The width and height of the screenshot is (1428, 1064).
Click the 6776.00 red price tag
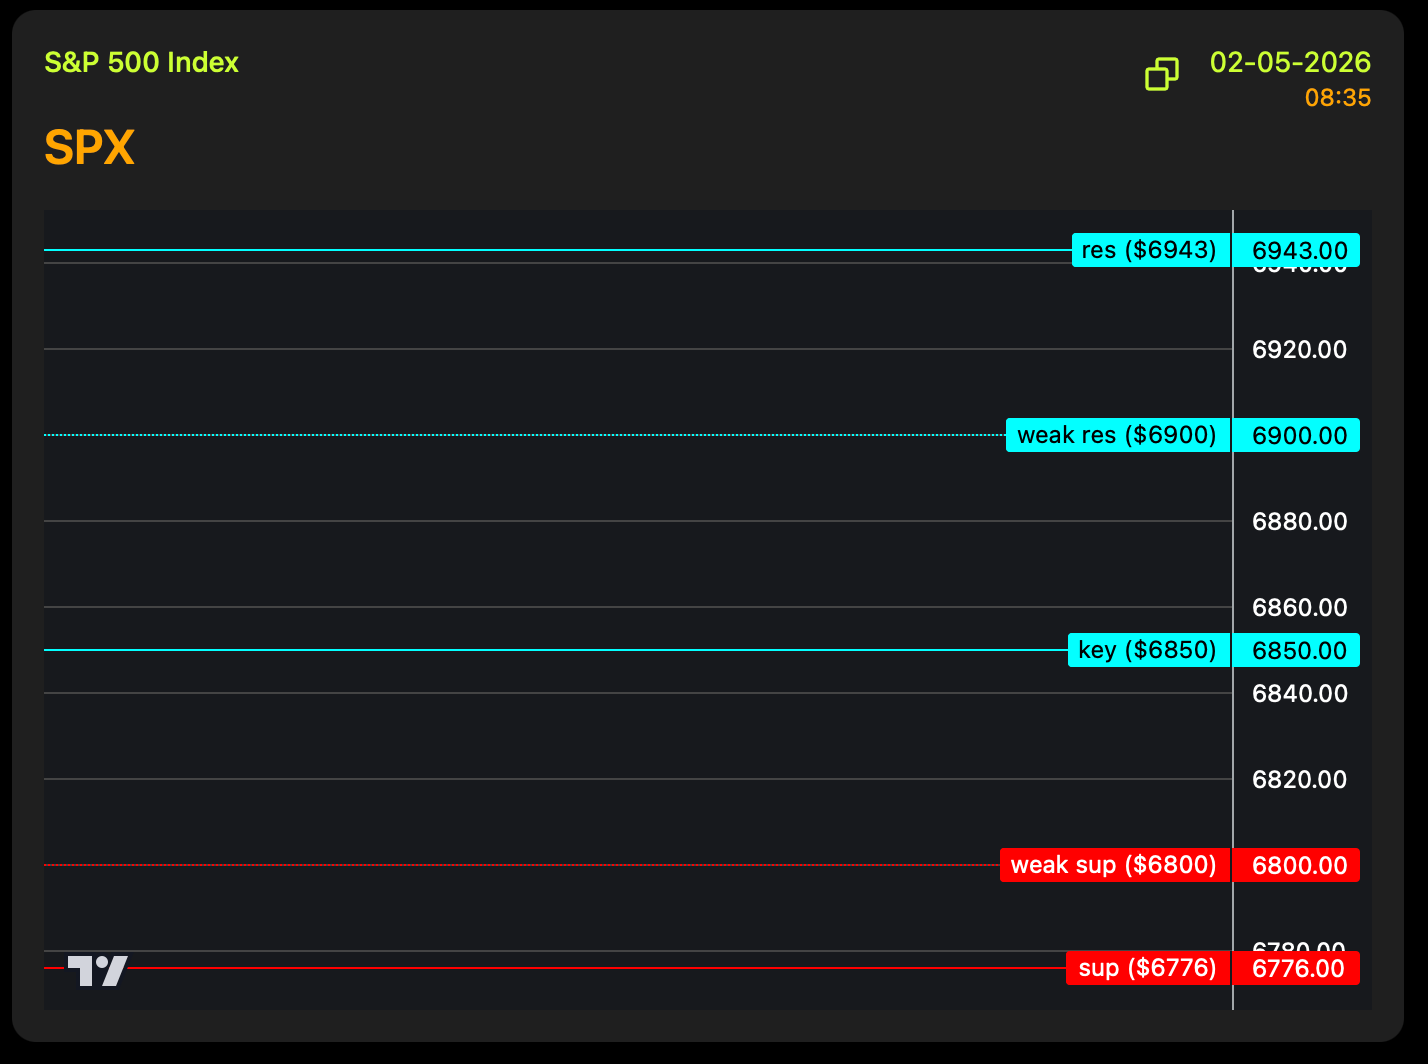1297,968
